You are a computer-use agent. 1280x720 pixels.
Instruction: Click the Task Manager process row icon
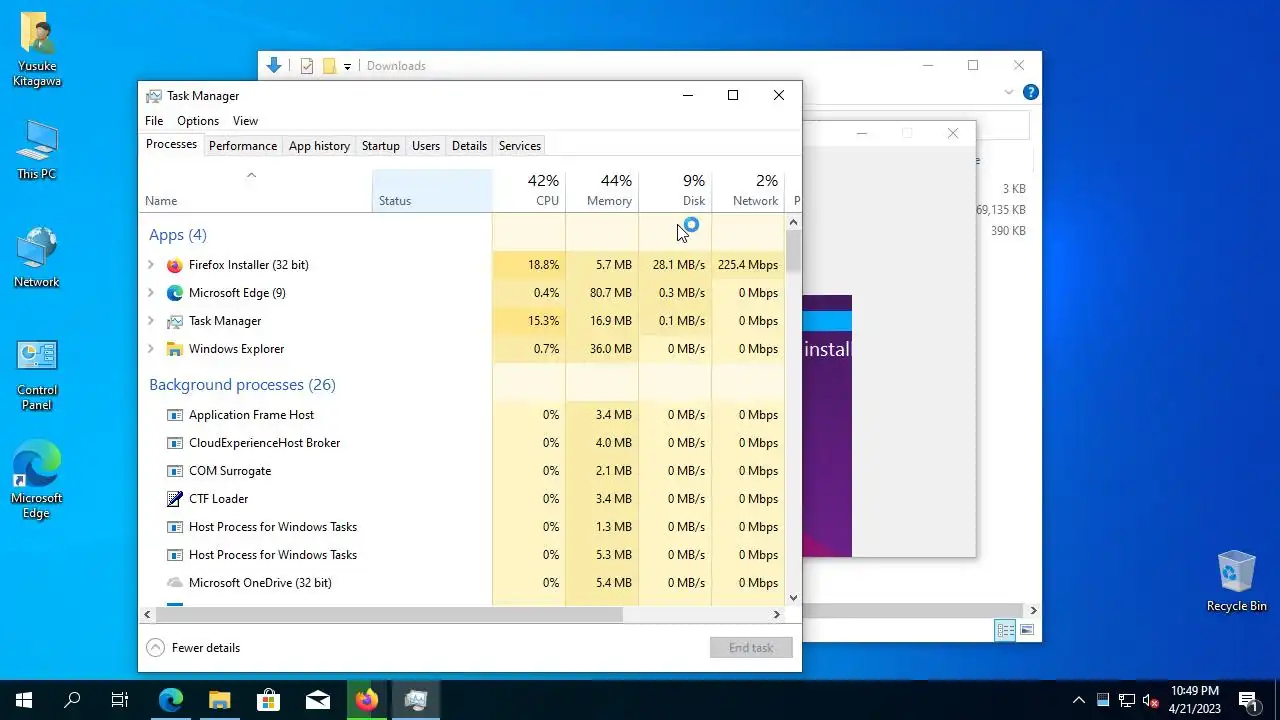click(175, 321)
